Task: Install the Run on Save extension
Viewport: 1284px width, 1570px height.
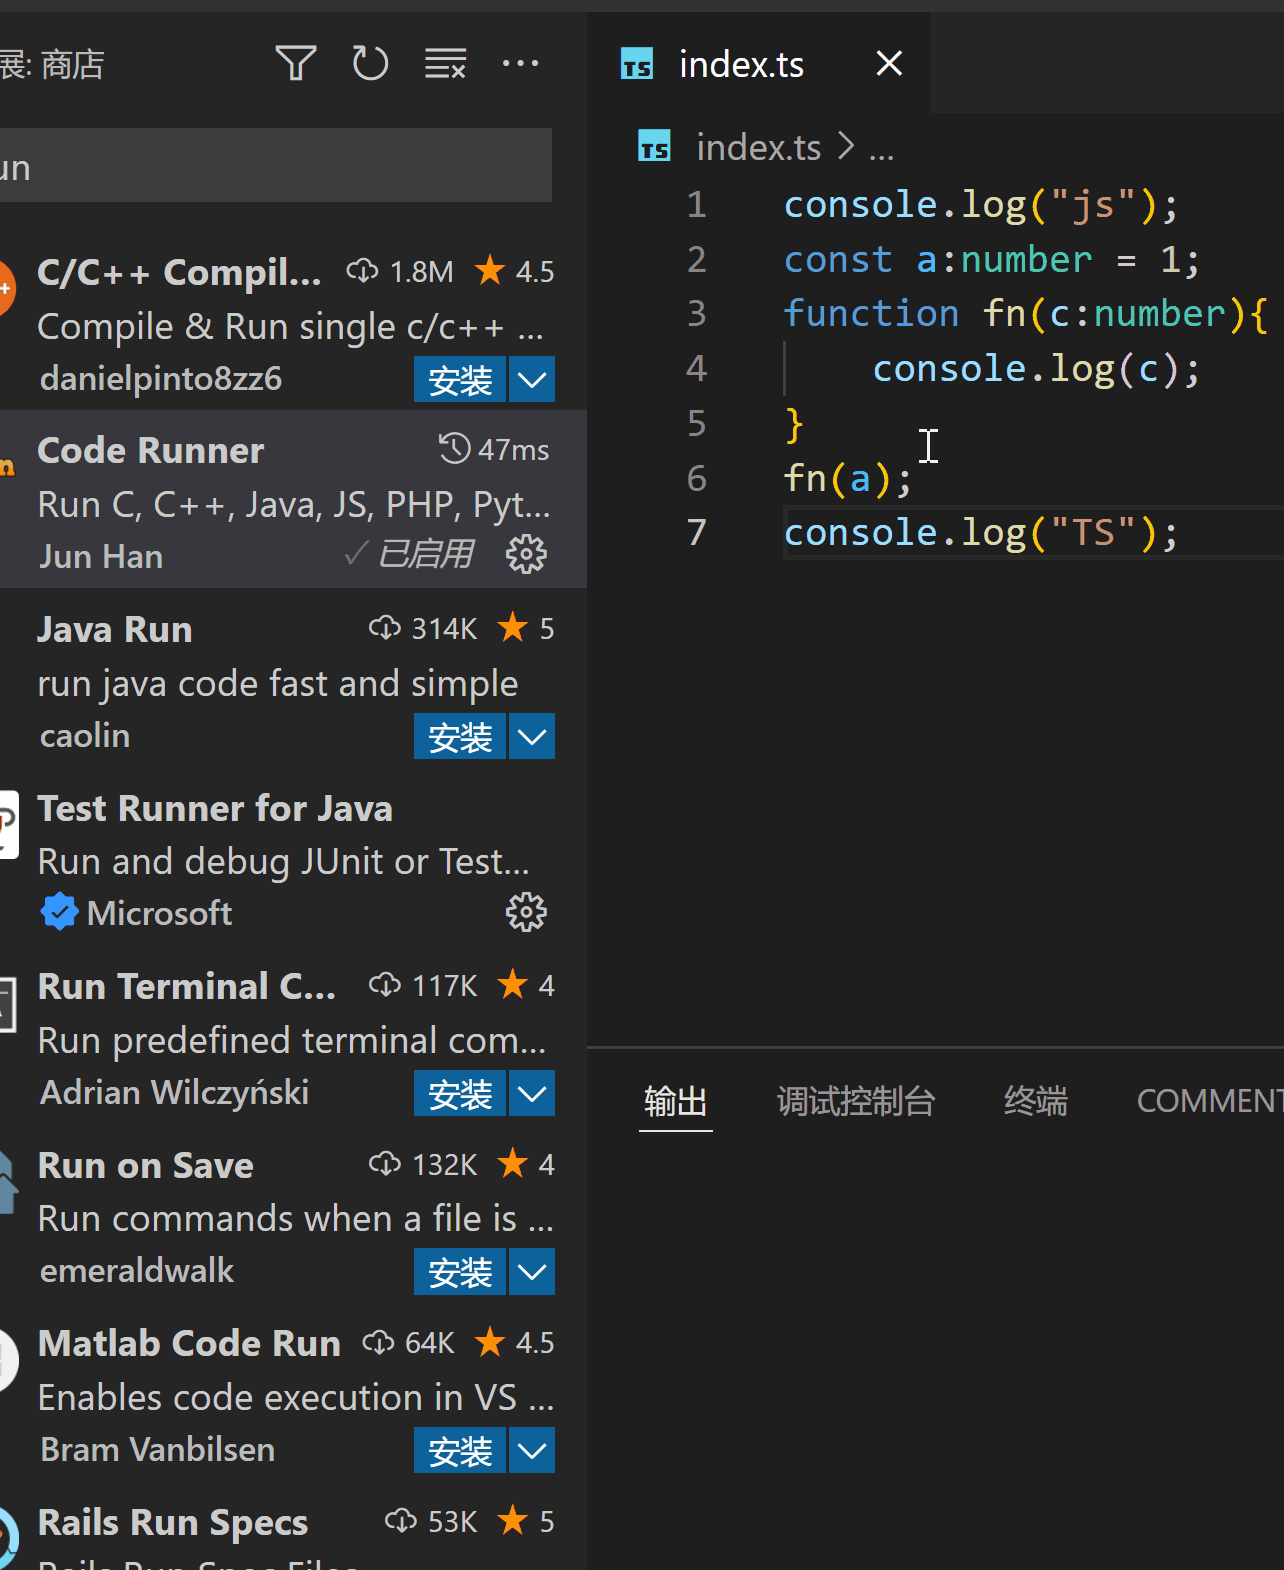Action: [460, 1272]
